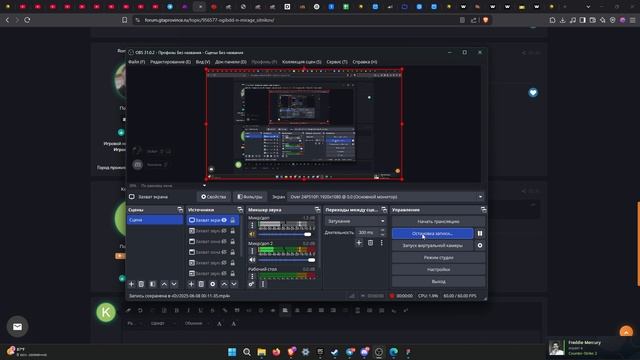The height and width of the screenshot is (360, 640).
Task: Open Справка menu in OBS
Action: click(x=364, y=62)
